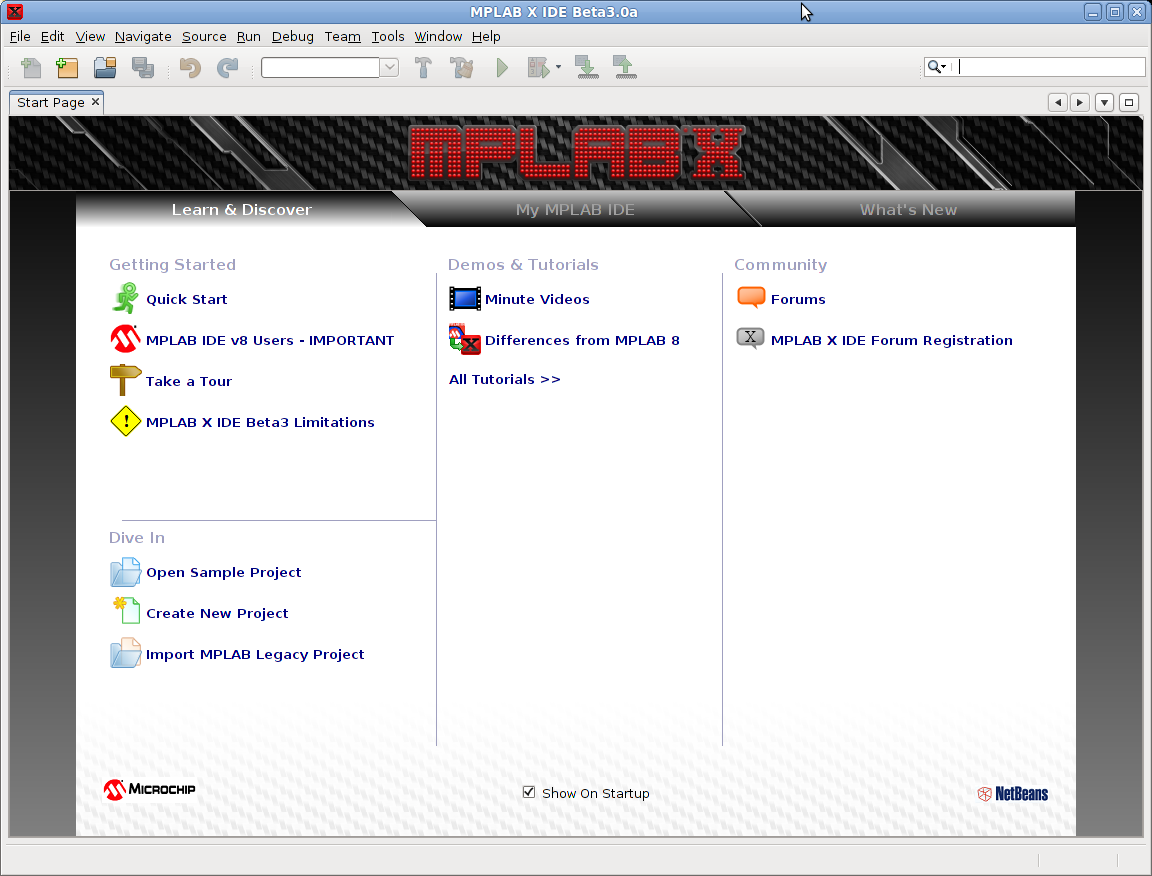The width and height of the screenshot is (1152, 876).
Task: Click inside the quick search field
Action: click(x=1051, y=67)
